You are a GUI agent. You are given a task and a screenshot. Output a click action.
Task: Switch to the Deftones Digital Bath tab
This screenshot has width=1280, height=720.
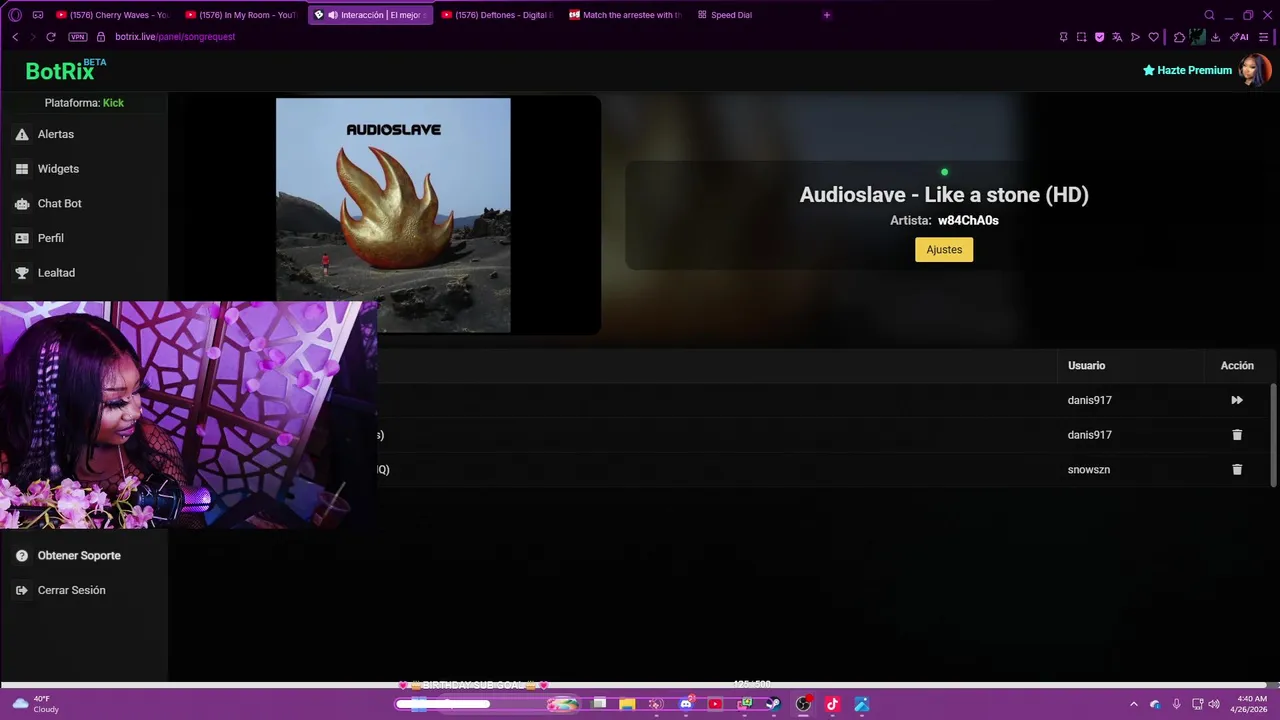[x=497, y=15]
